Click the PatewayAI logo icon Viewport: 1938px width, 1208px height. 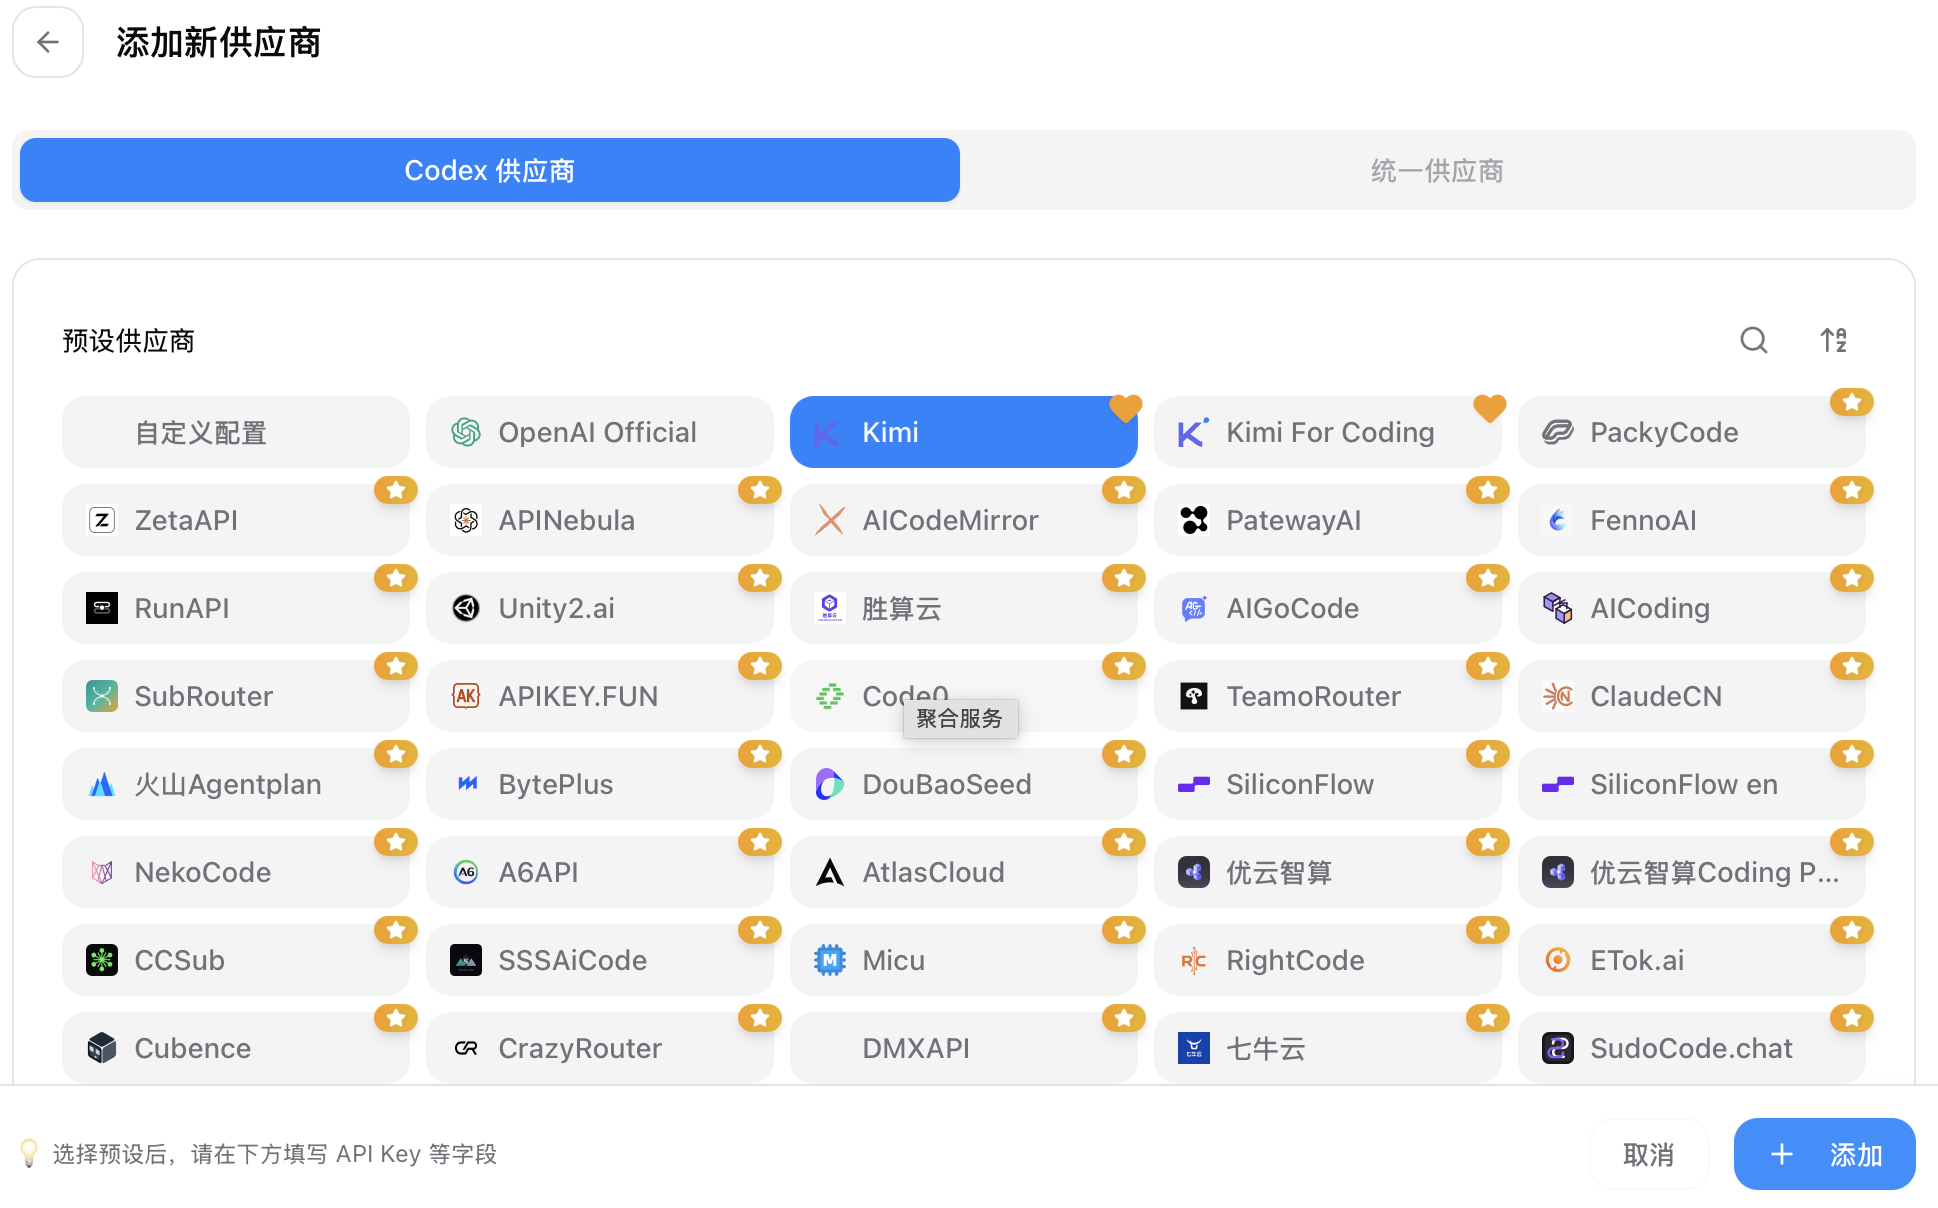tap(1194, 520)
